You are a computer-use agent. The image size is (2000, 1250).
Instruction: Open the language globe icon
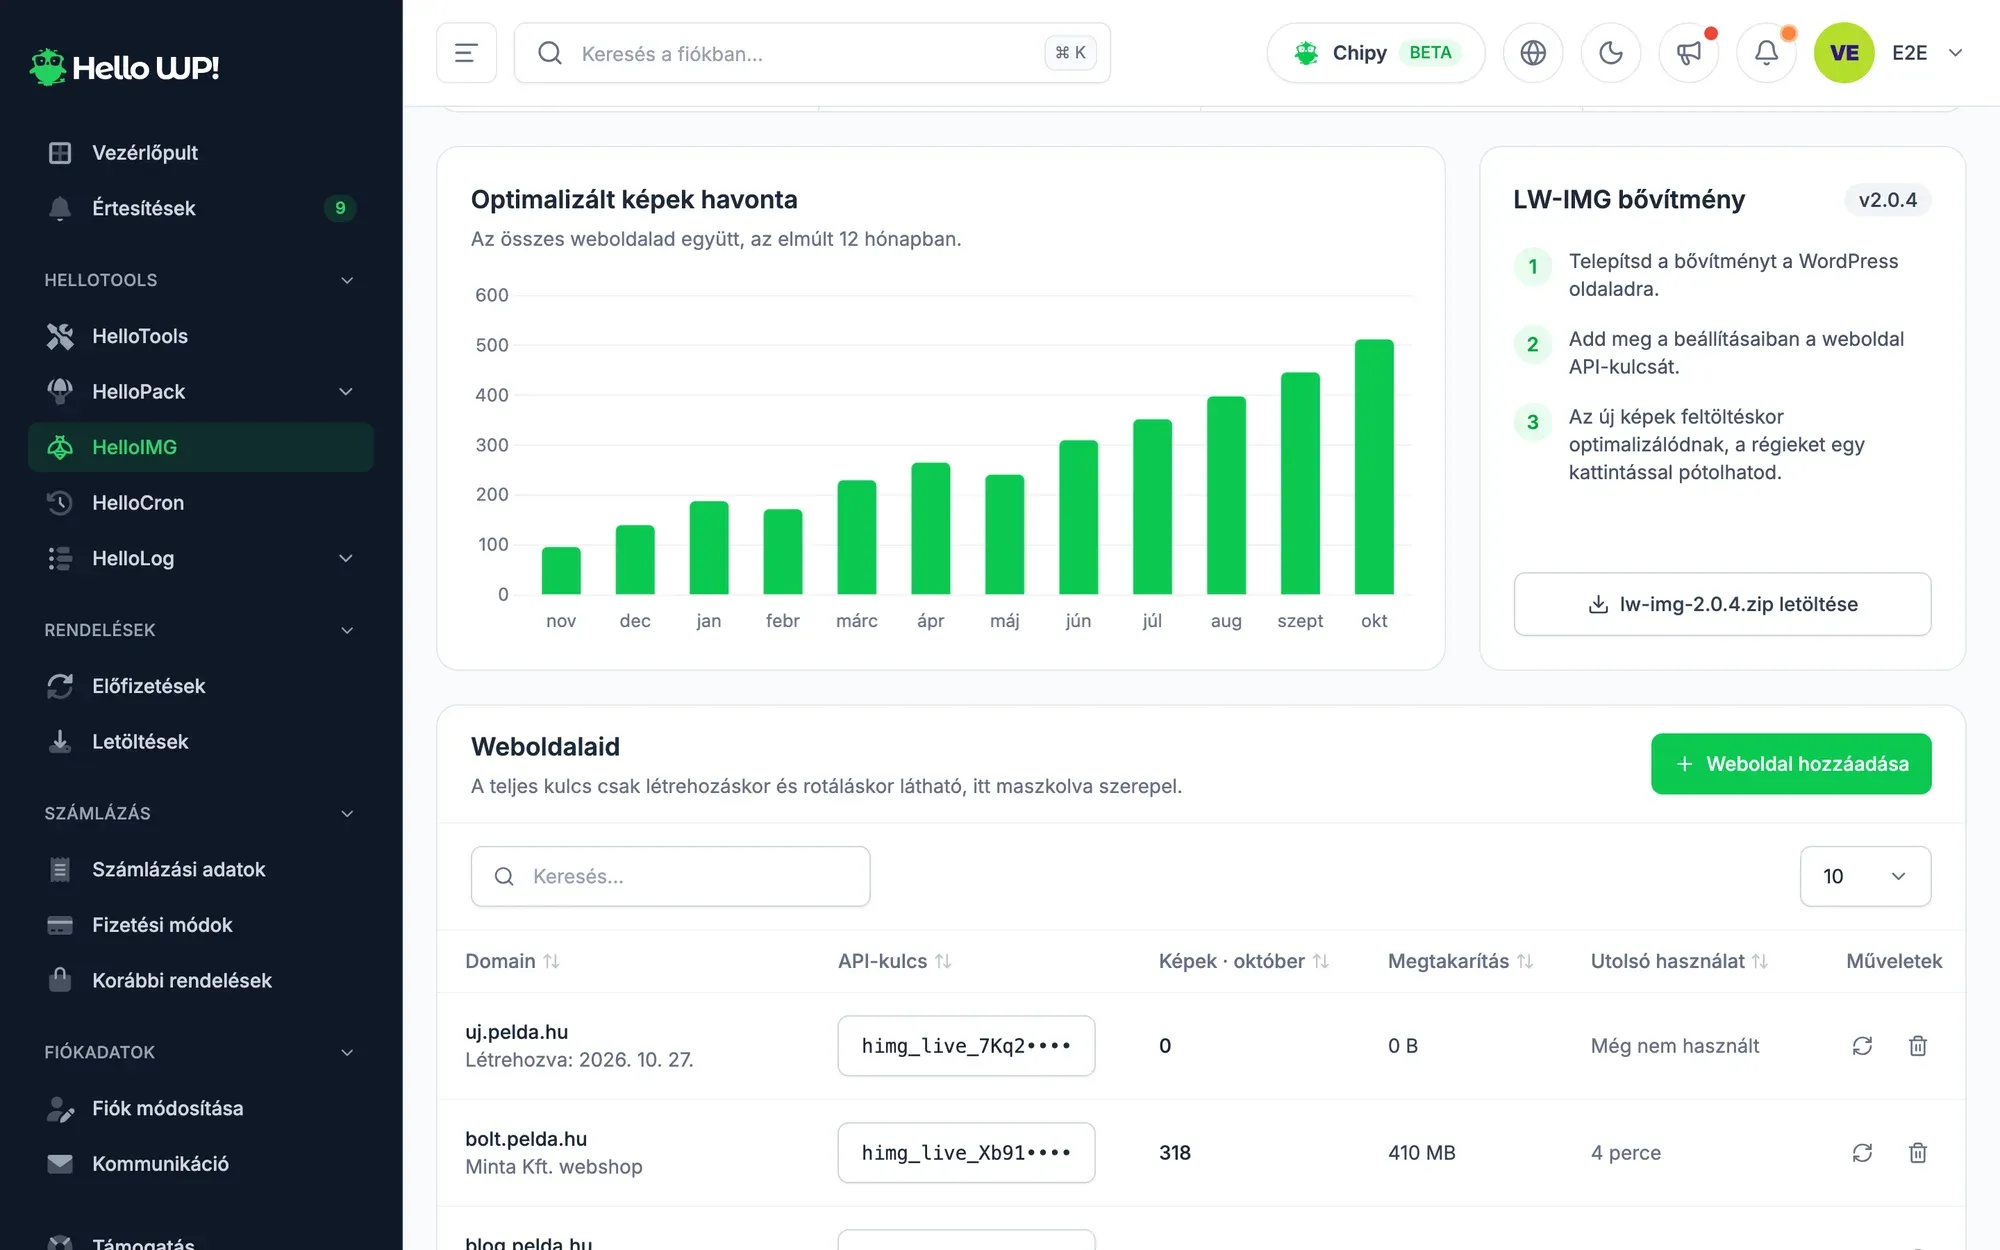click(1533, 53)
